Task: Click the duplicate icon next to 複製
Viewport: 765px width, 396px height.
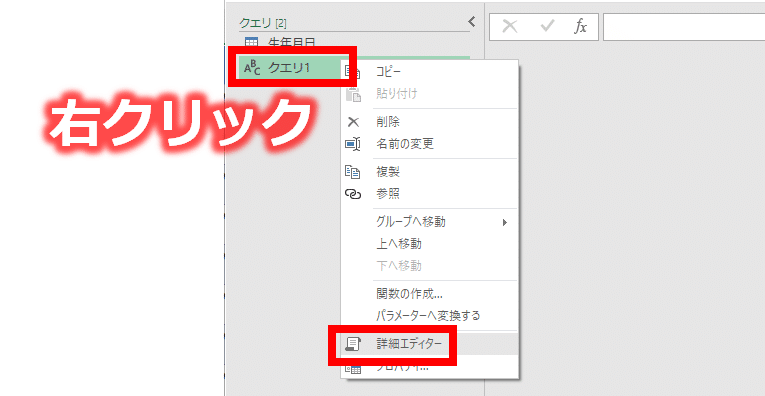Action: point(353,172)
